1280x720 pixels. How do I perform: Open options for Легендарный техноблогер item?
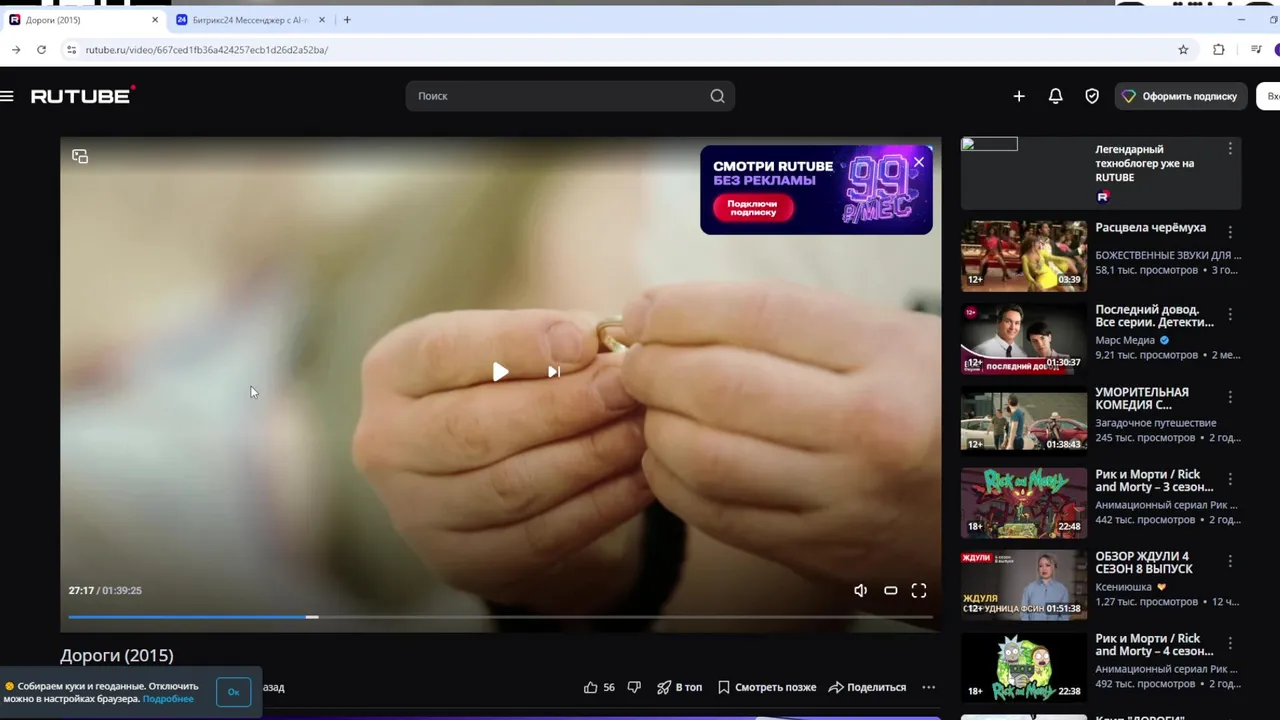tap(1230, 149)
